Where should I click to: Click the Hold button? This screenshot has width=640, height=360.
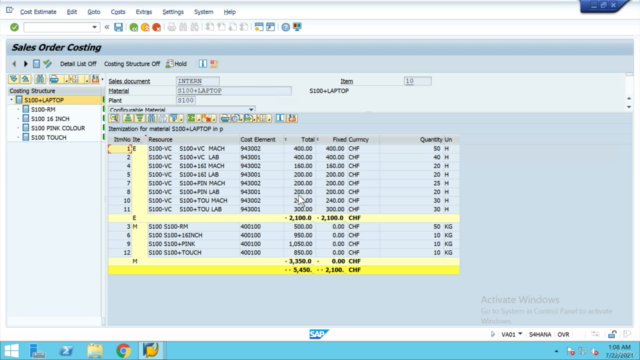[176, 64]
